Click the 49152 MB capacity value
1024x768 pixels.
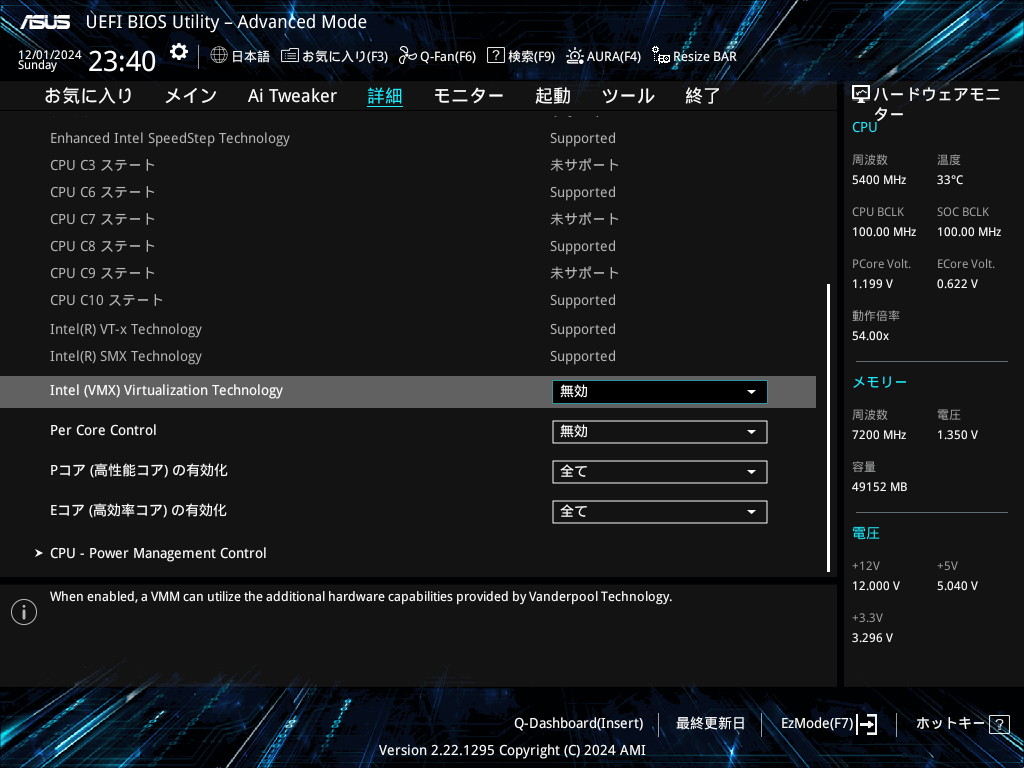click(x=880, y=487)
